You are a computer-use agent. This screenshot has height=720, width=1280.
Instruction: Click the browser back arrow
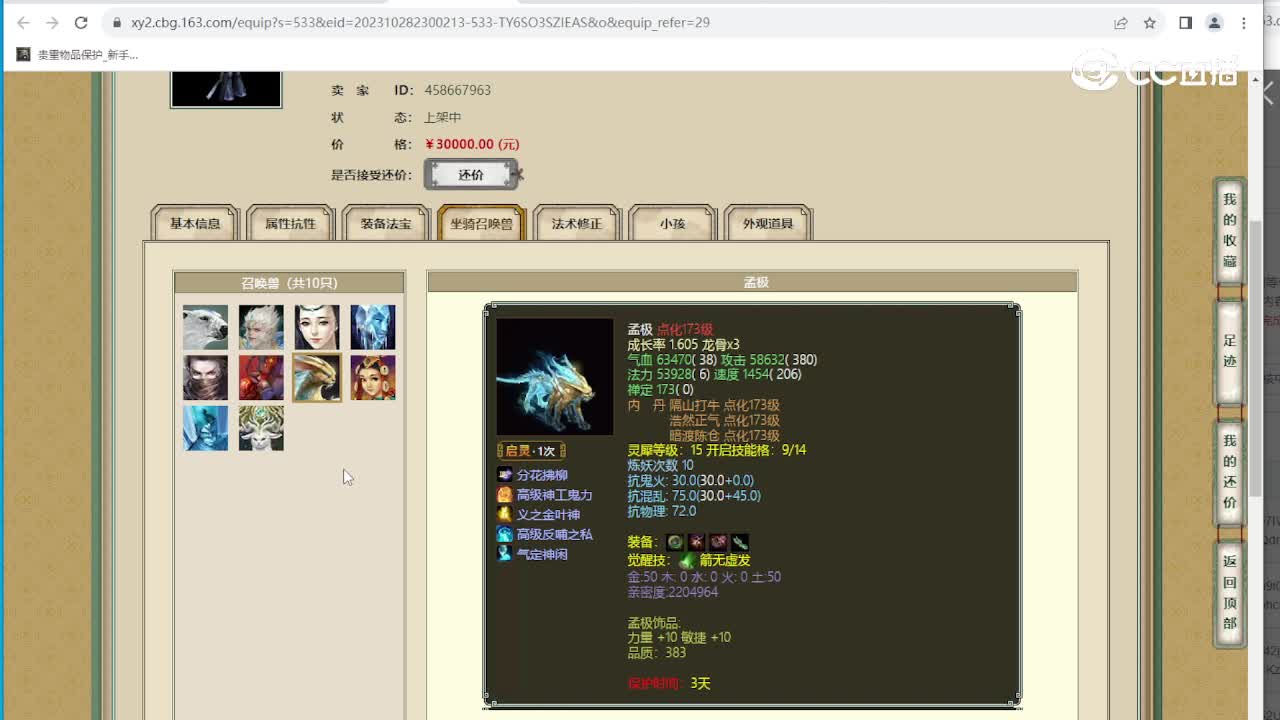click(x=23, y=22)
